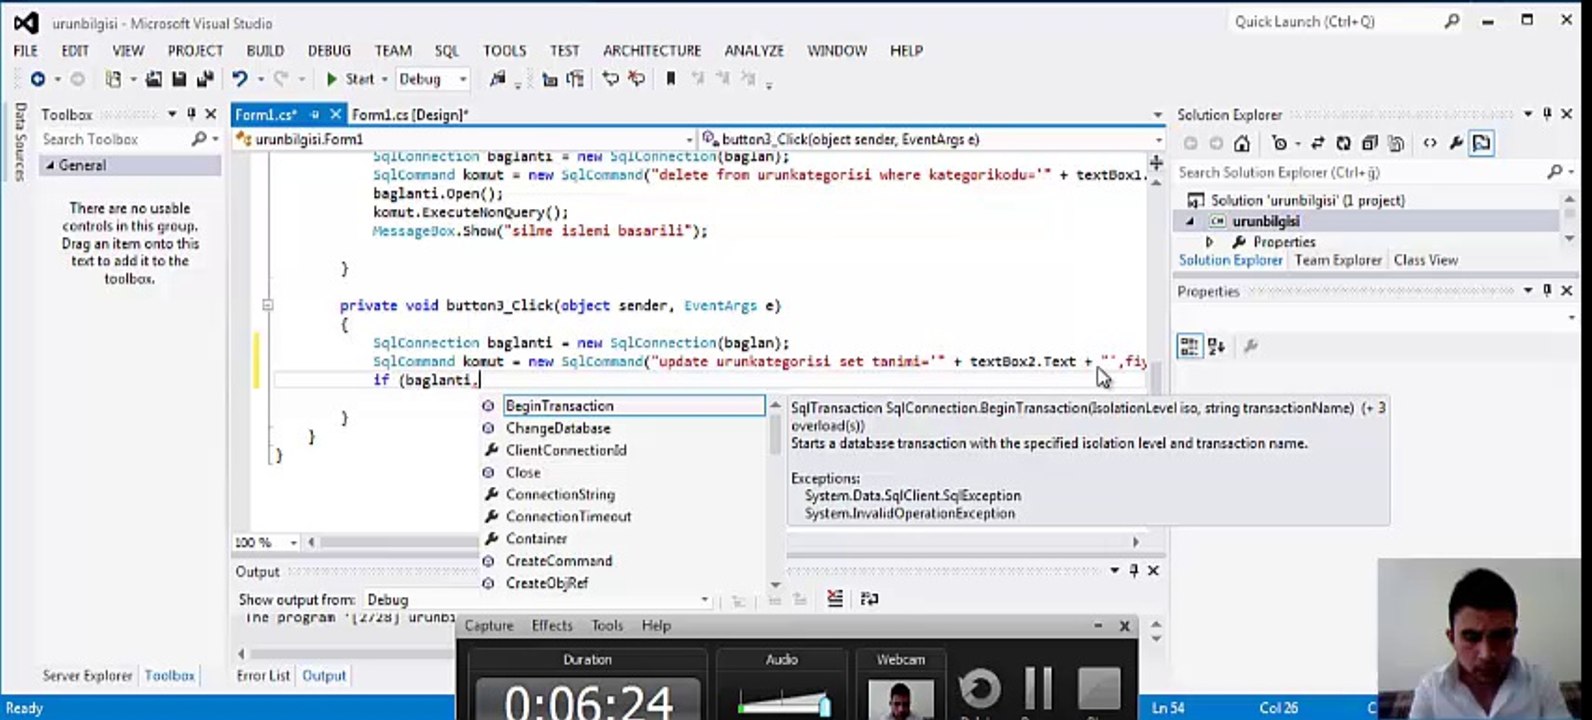Clear all text in the Output window
Screen dimensions: 1592x720
coord(835,598)
